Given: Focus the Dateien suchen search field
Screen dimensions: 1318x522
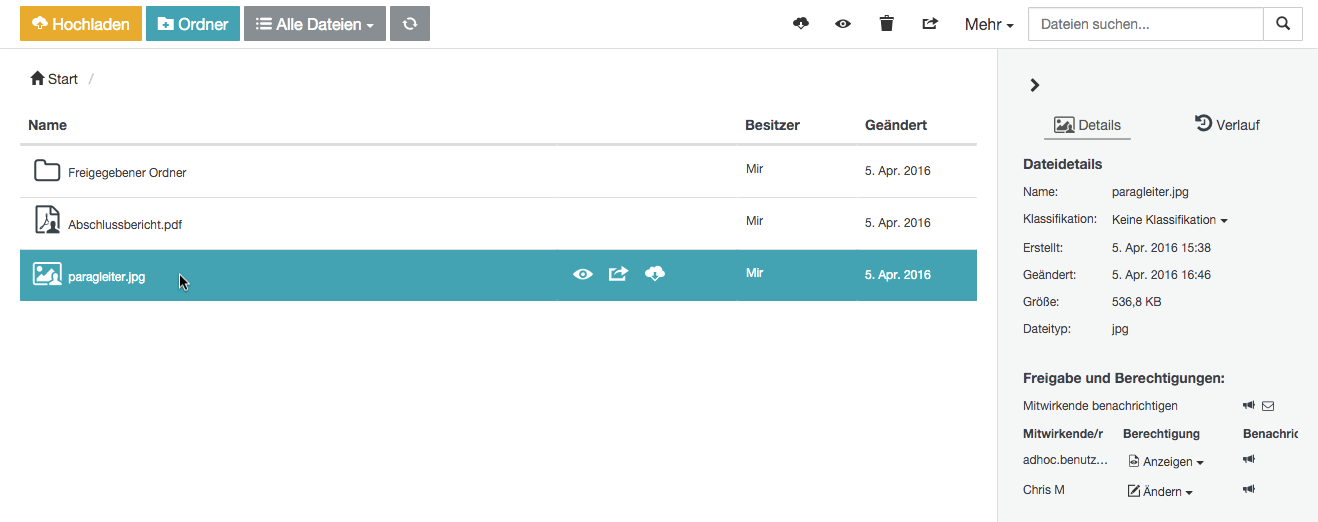Looking at the screenshot, I should tap(1146, 24).
